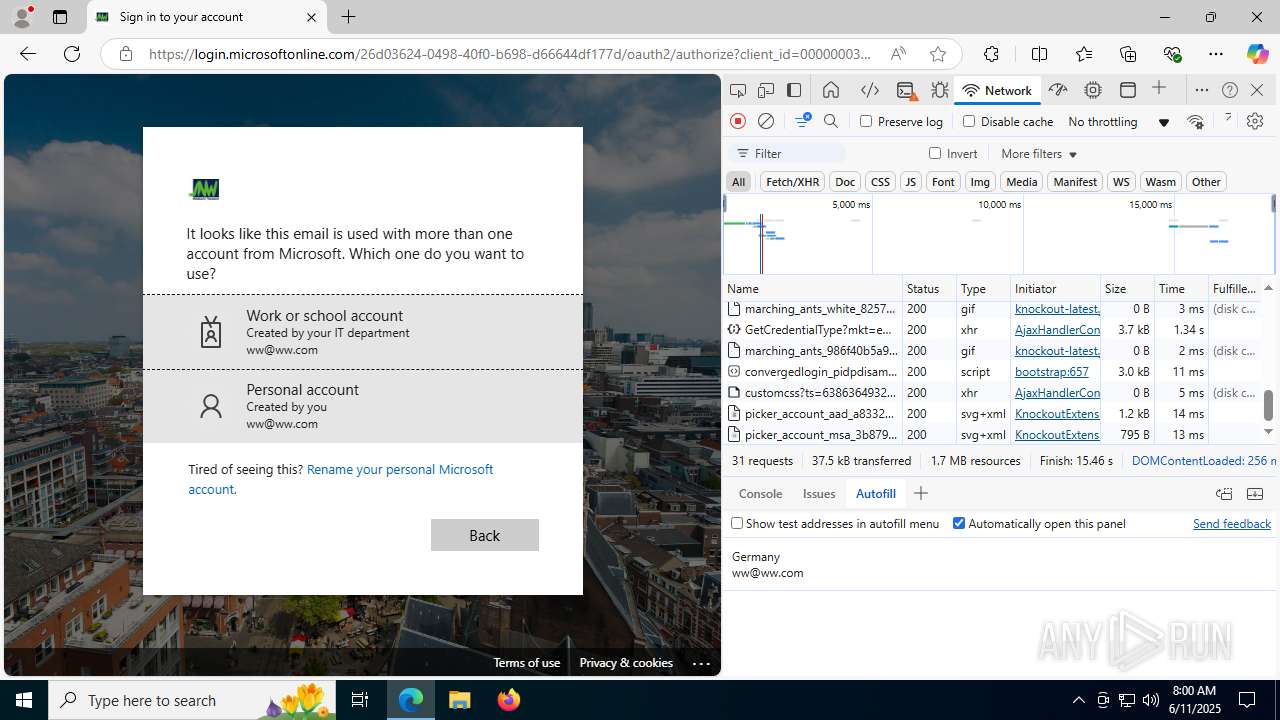Clear the network log

coord(766,121)
